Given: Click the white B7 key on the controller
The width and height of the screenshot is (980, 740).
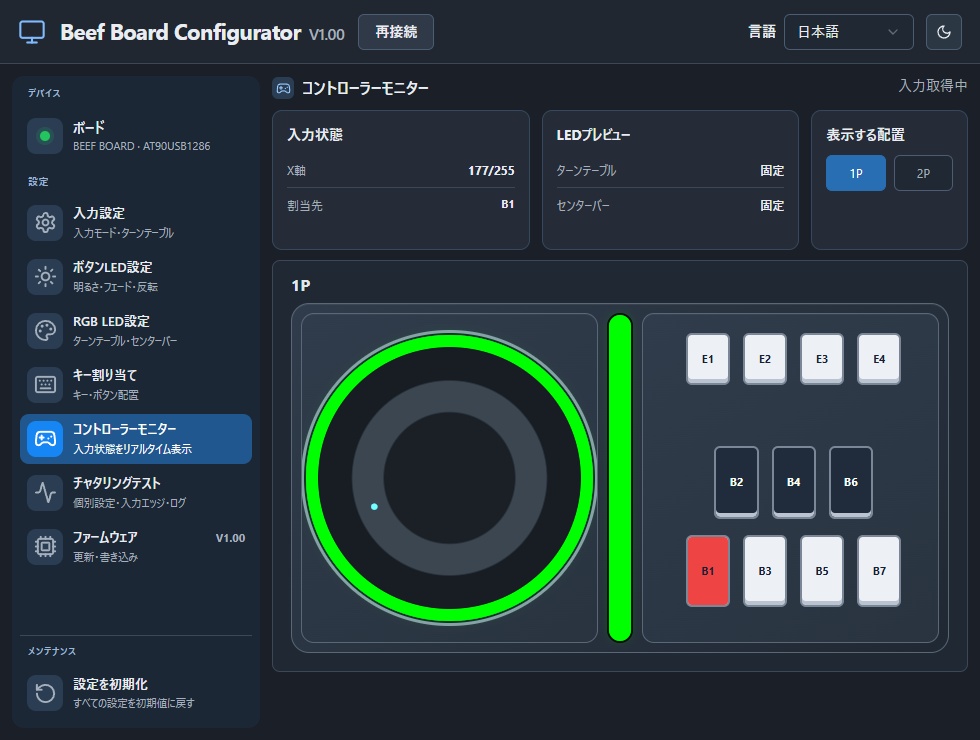Looking at the screenshot, I should pos(879,571).
